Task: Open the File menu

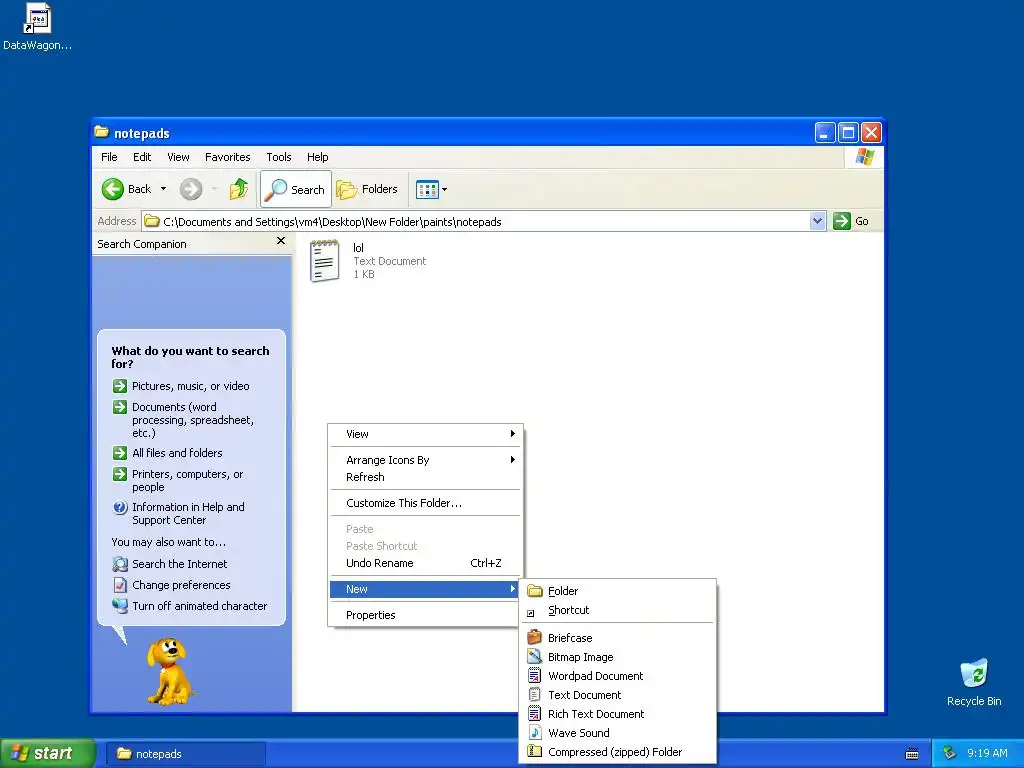Action: click(x=109, y=157)
